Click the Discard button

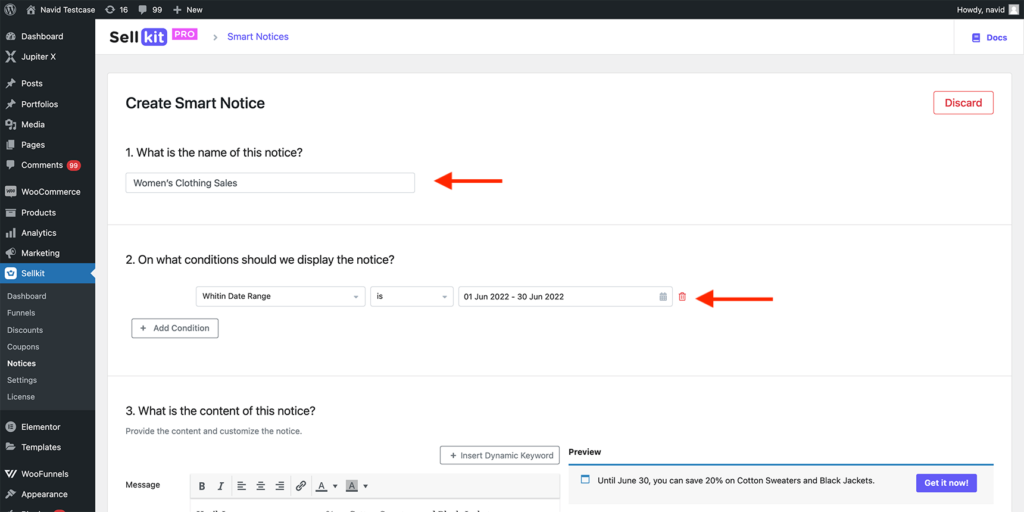pyautogui.click(x=963, y=103)
